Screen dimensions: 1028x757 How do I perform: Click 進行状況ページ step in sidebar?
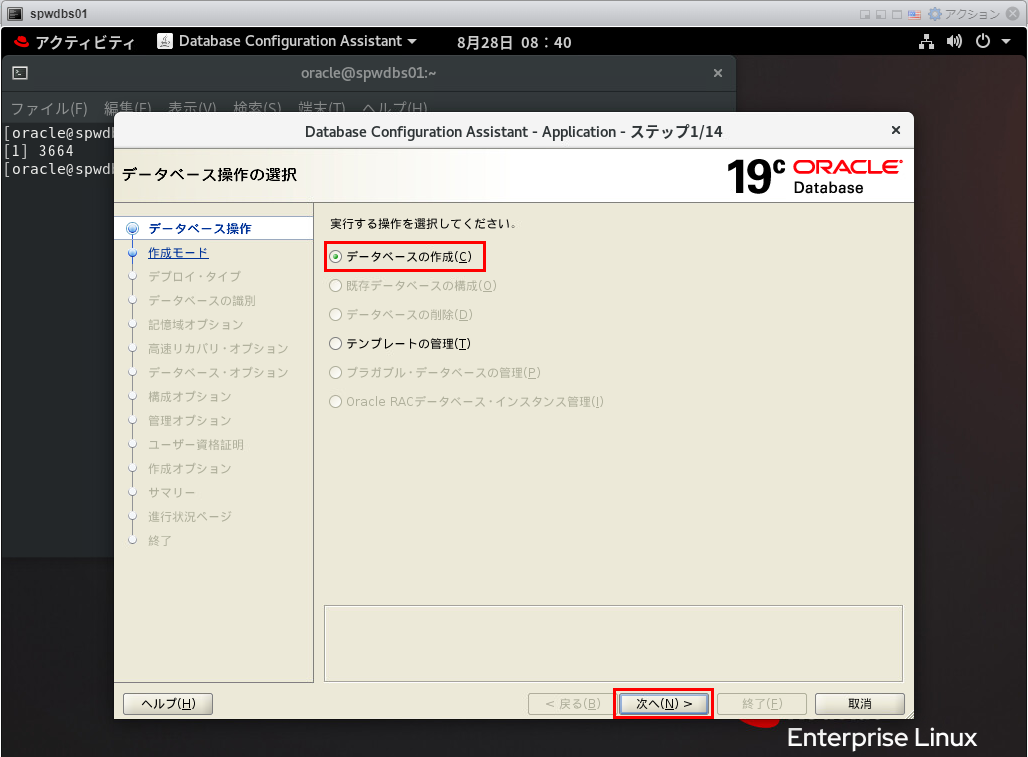(x=189, y=516)
